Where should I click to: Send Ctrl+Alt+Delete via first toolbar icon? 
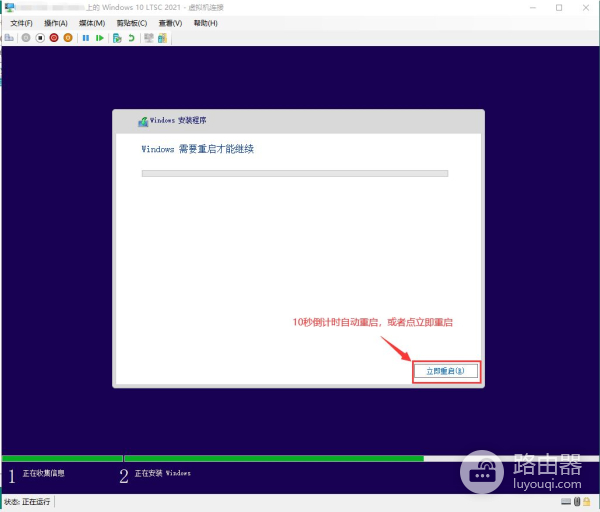pos(9,38)
